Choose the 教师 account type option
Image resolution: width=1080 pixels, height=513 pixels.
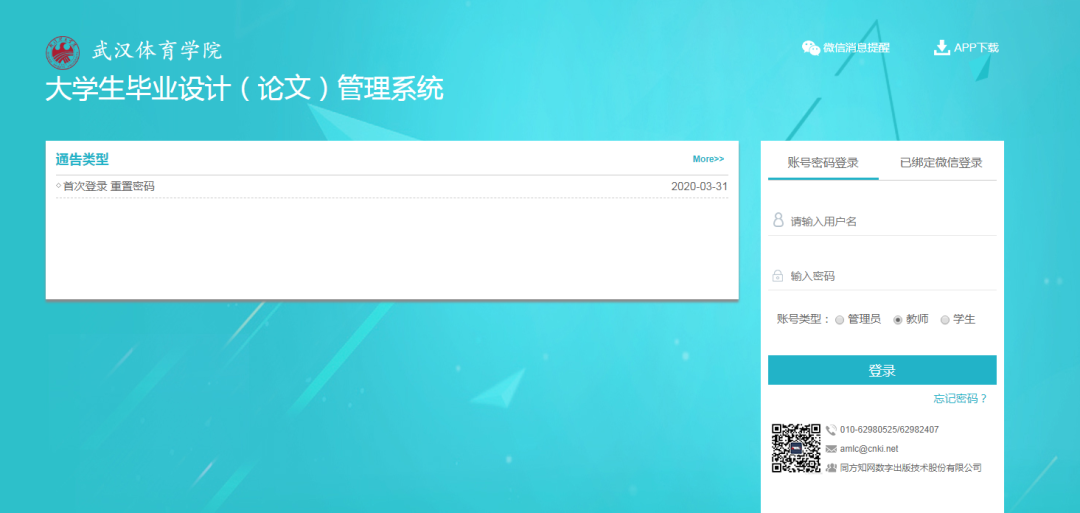coord(898,320)
